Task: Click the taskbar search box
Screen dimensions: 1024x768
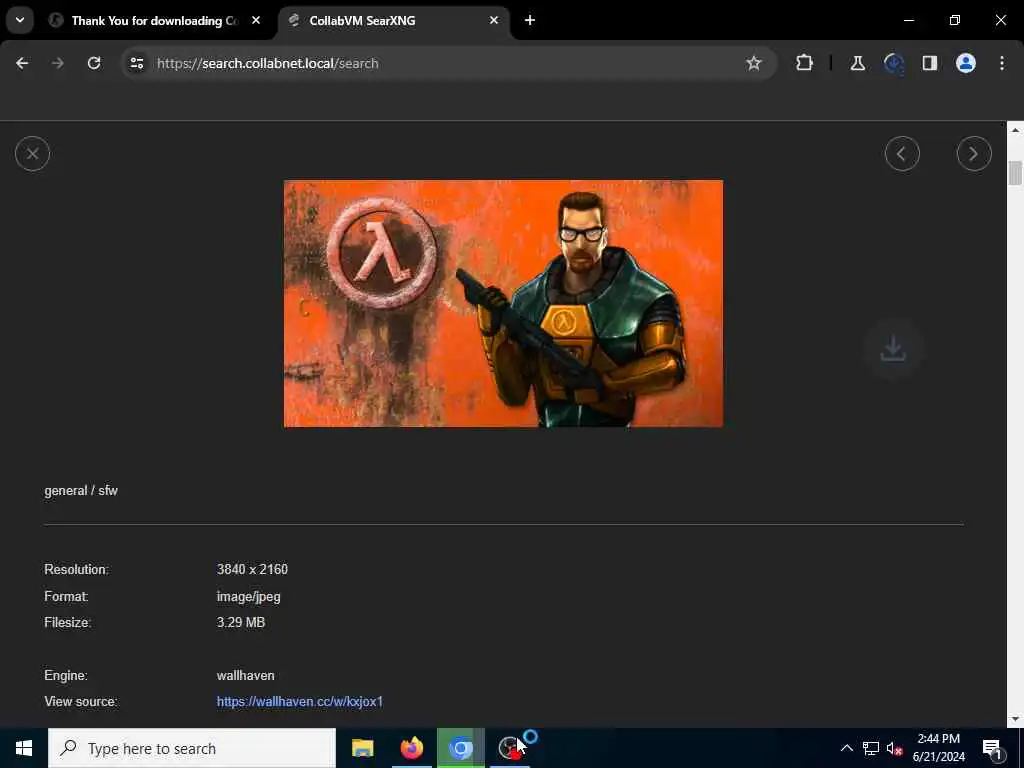Action: click(x=192, y=748)
